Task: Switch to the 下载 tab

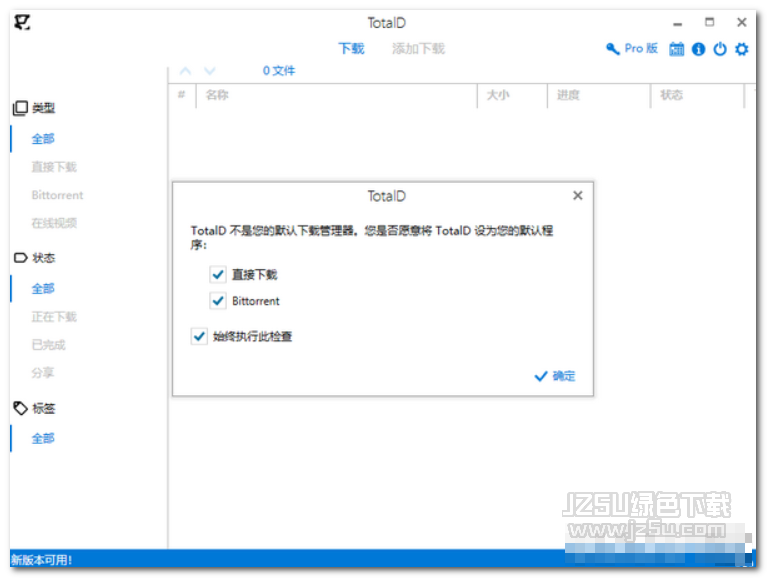Action: (351, 48)
